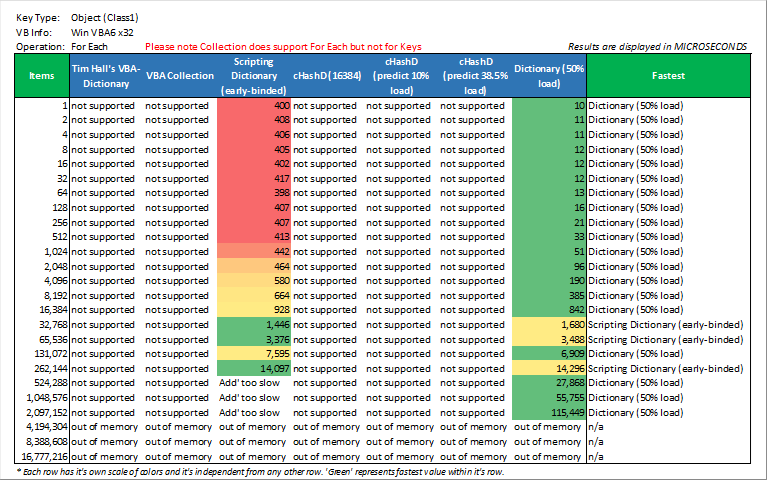Click the orange cell with value 442
The width and height of the screenshot is (767, 480).
(254, 252)
